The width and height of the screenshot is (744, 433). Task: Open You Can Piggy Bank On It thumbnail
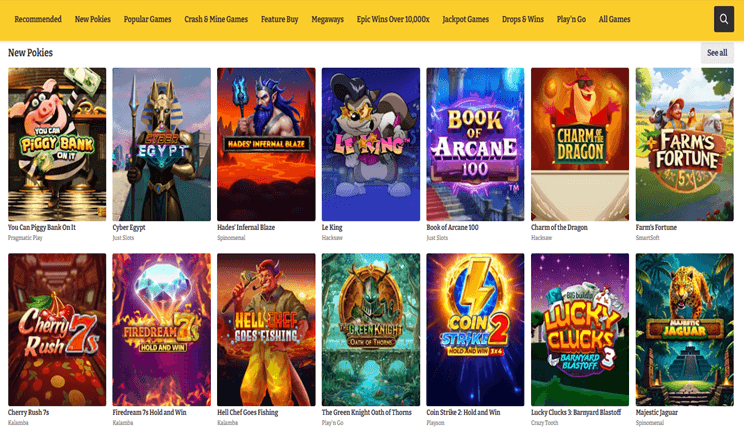pos(57,144)
